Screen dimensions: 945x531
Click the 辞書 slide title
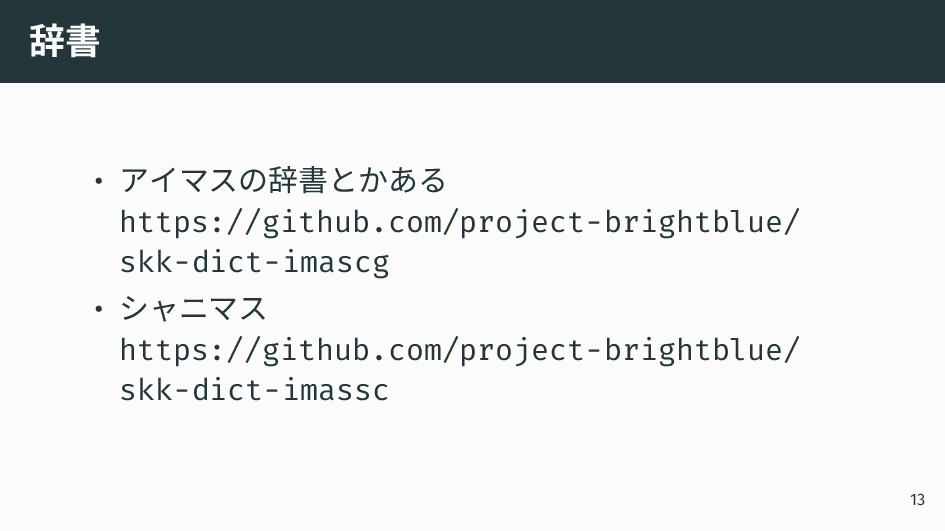[64, 41]
